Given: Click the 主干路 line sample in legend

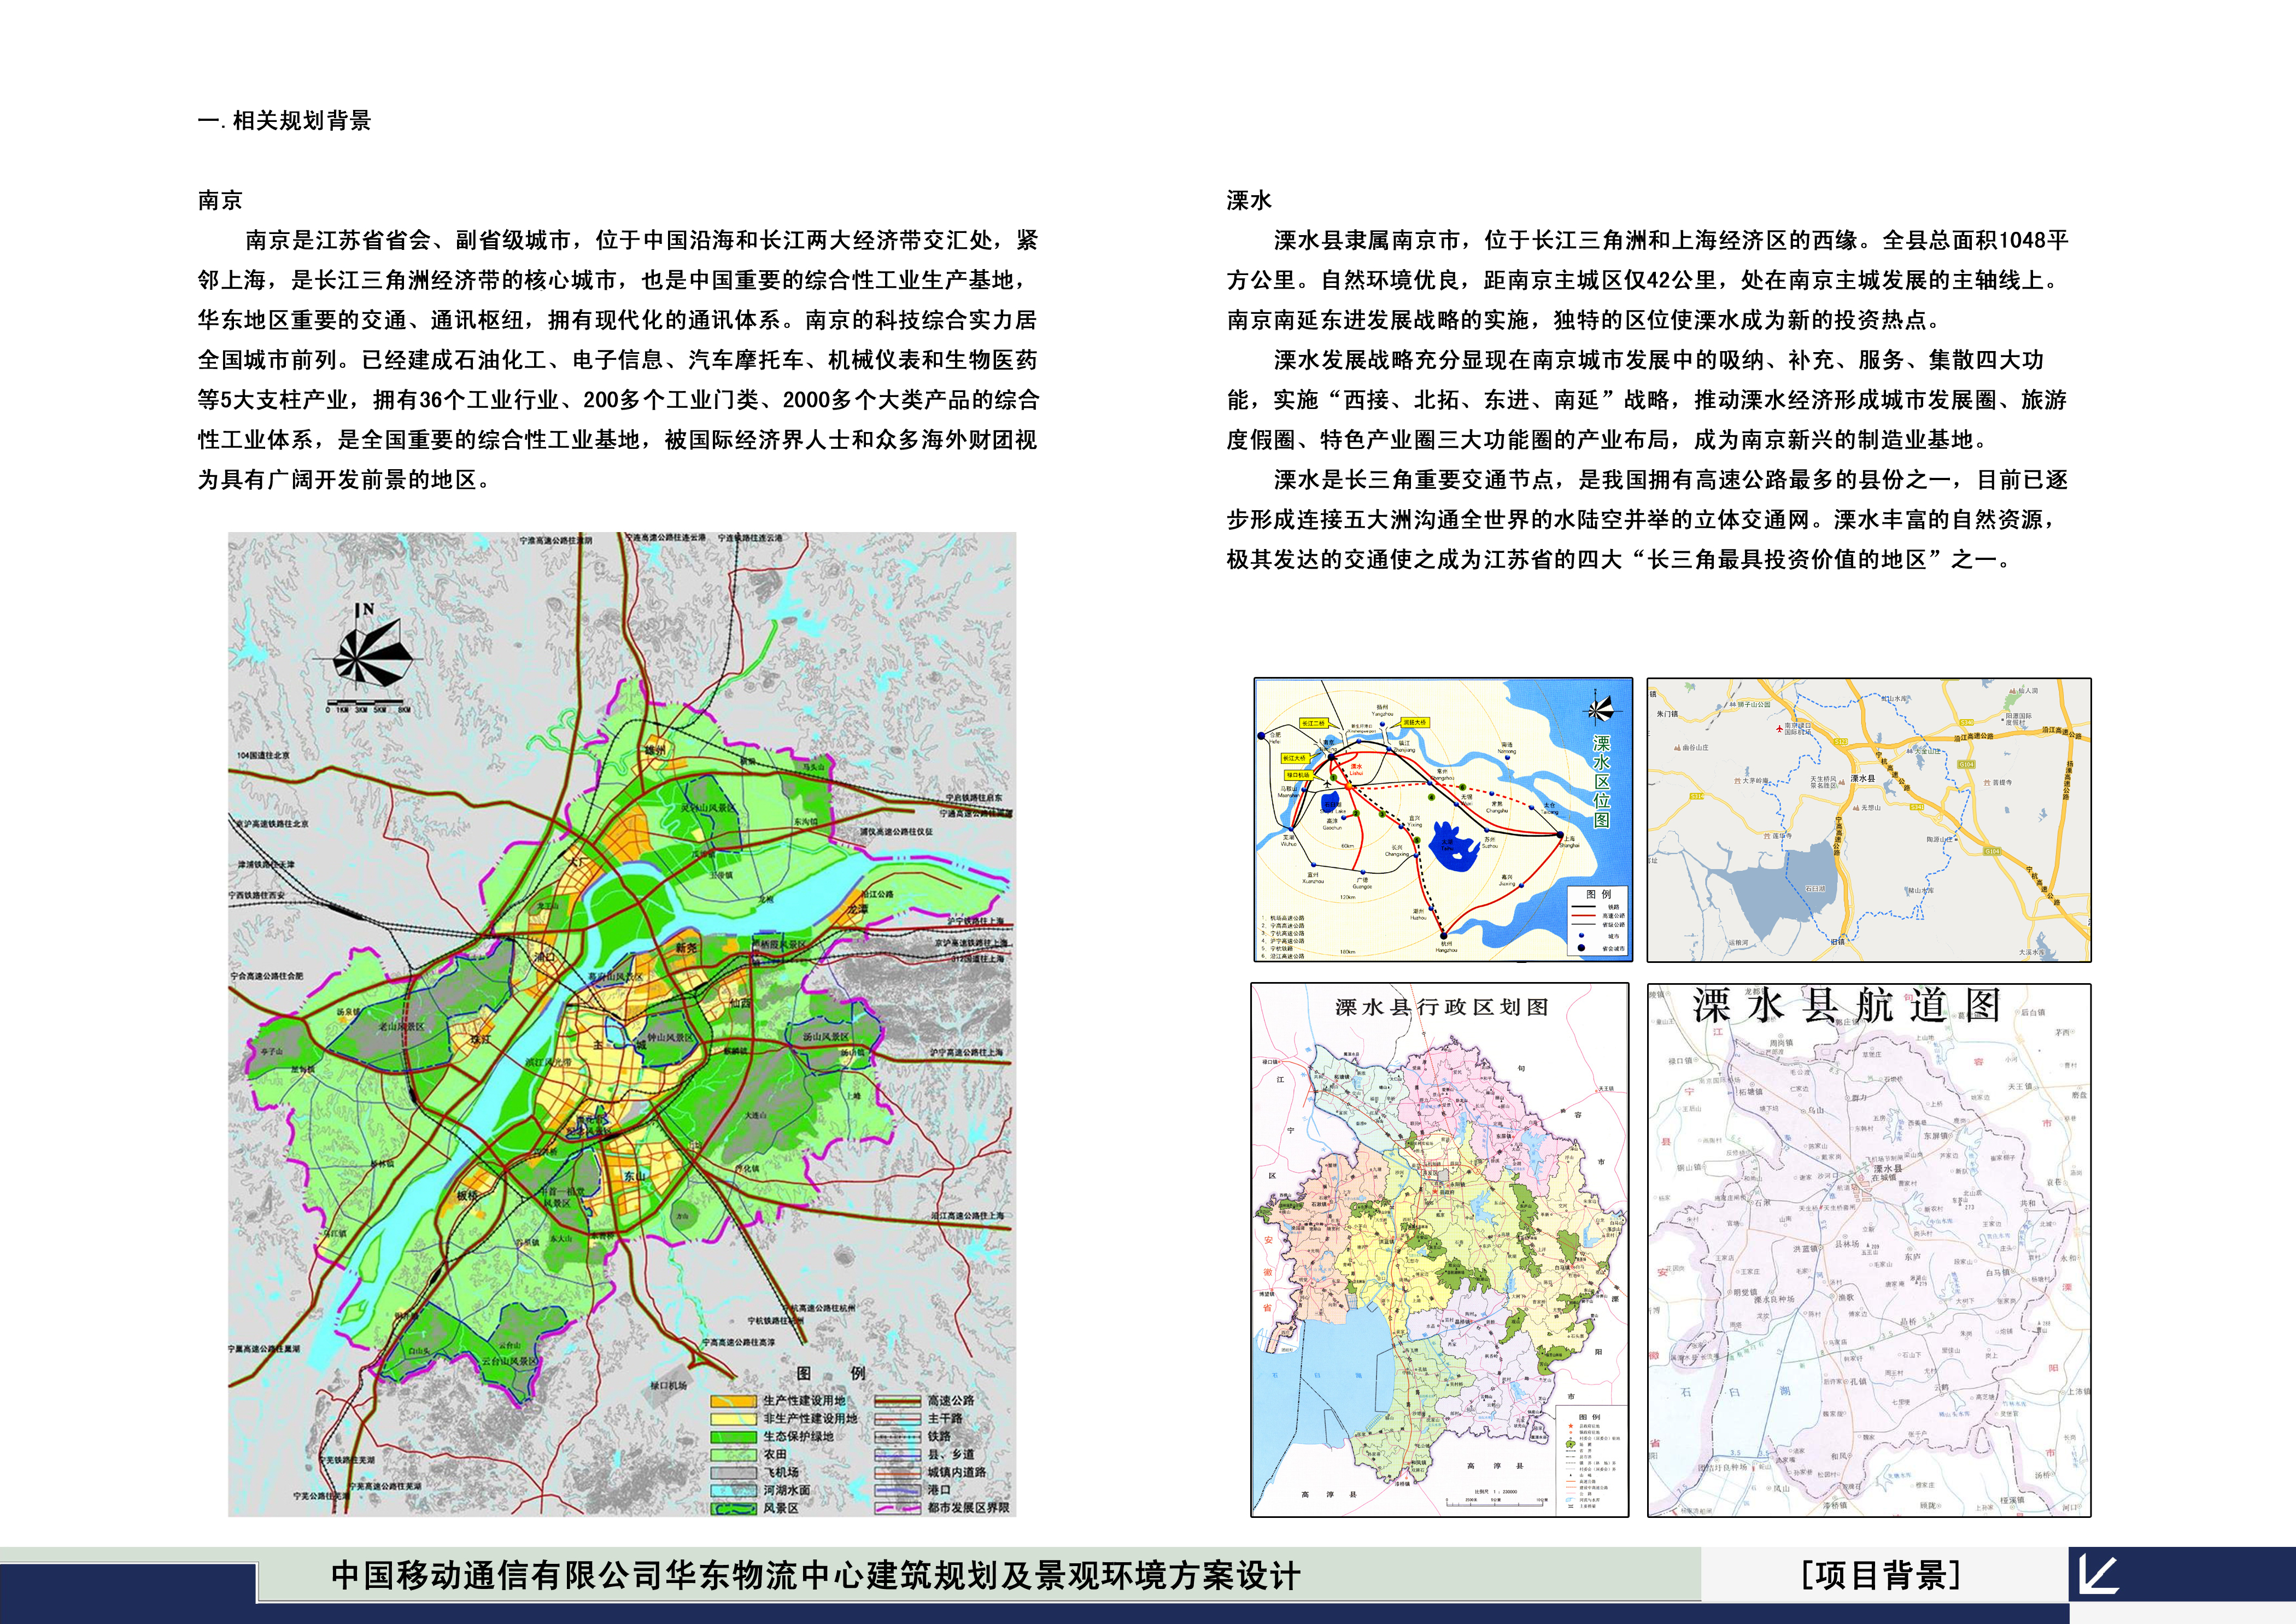Looking at the screenshot, I should (898, 1419).
